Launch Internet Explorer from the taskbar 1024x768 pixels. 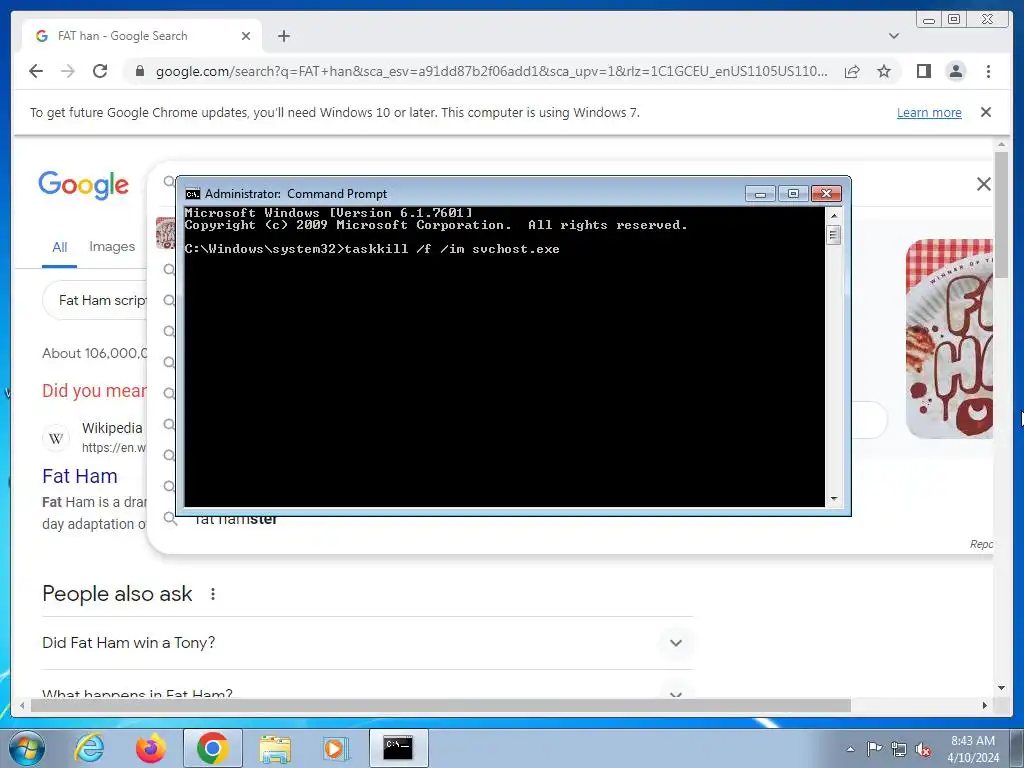coord(89,748)
